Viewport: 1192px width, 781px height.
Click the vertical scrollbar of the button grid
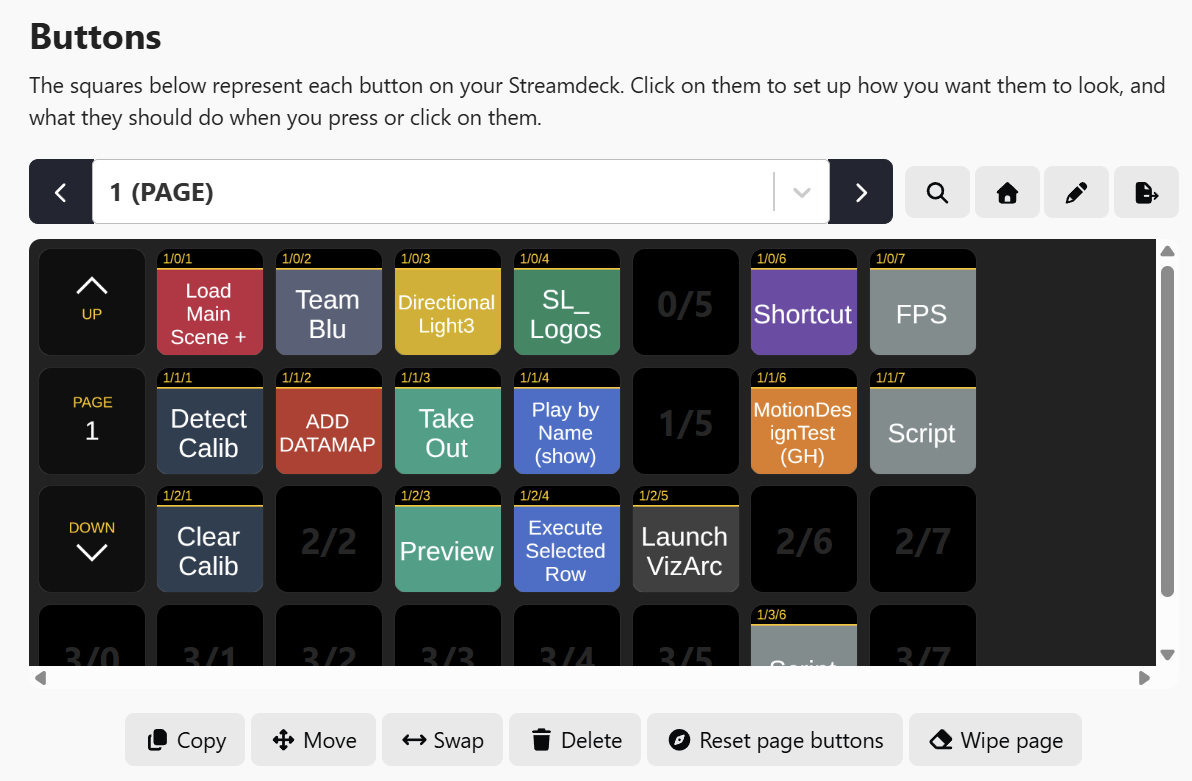pos(1167,430)
